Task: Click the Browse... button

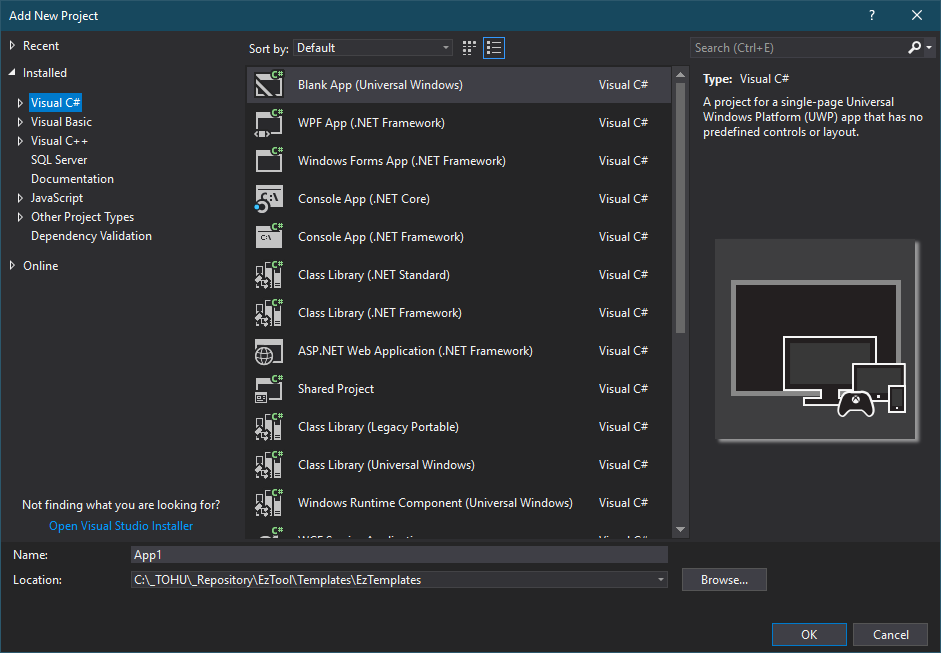Action: click(x=724, y=580)
